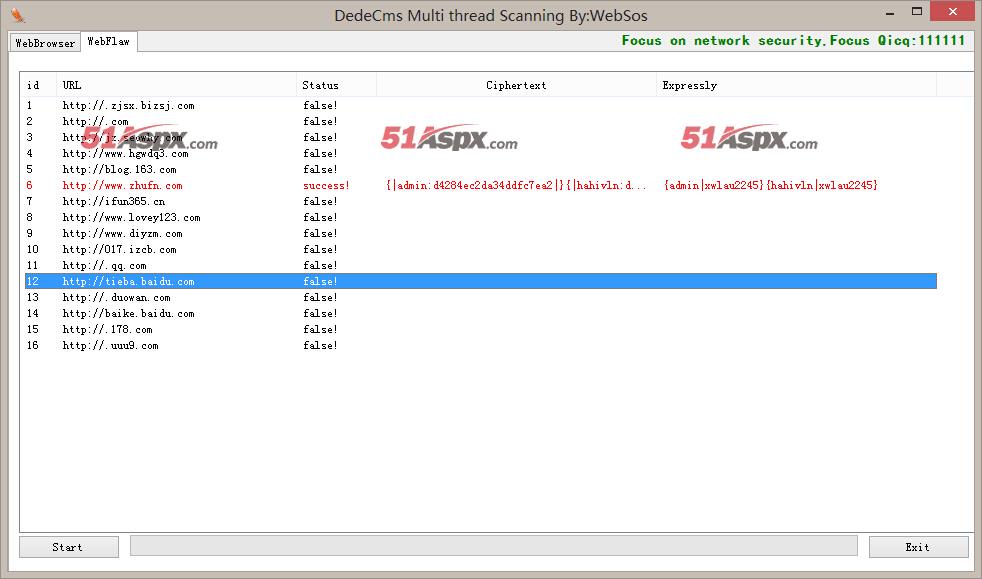This screenshot has height=579, width=982.
Task: Click highlighted row http://tieba.baidu.com
Action: tap(480, 281)
